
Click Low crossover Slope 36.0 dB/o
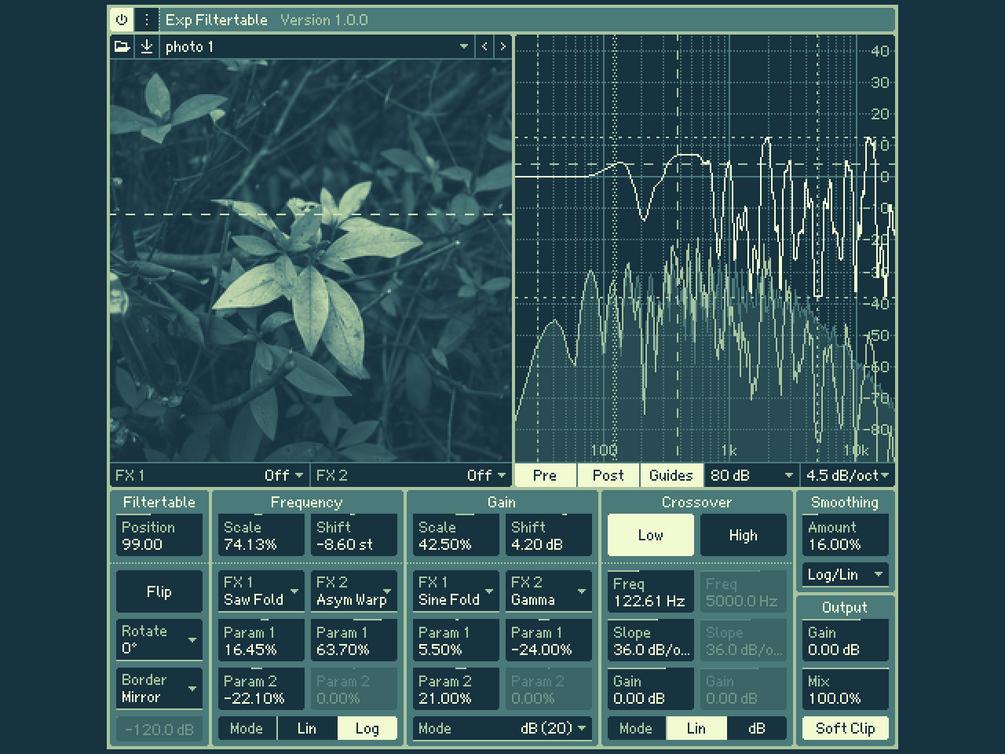(x=651, y=640)
